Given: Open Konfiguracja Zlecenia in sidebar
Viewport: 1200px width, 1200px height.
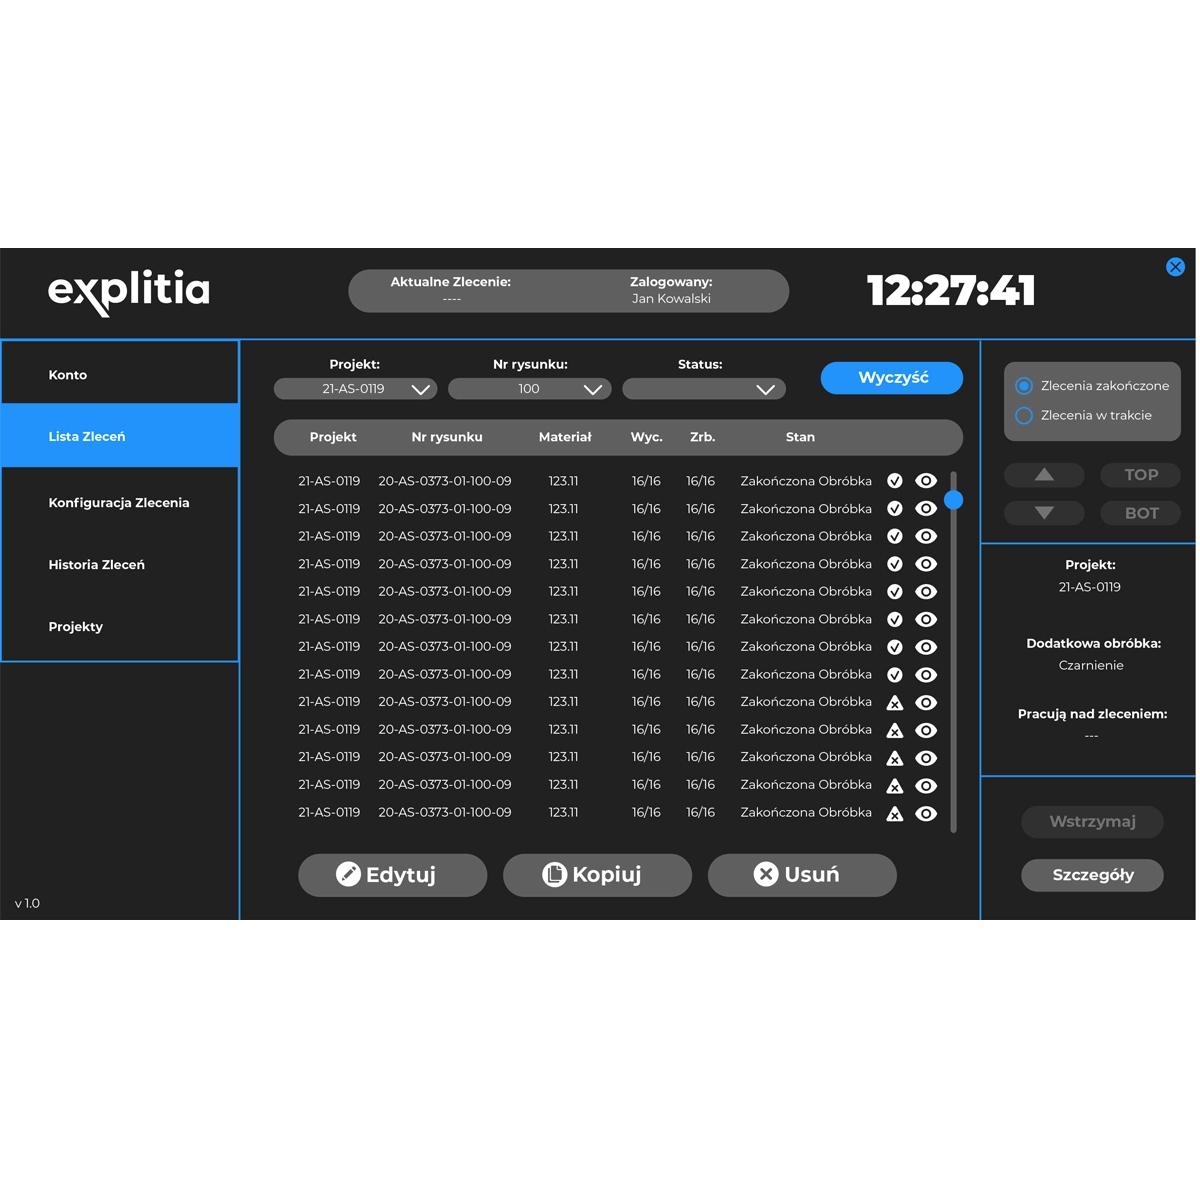Looking at the screenshot, I should (119, 503).
